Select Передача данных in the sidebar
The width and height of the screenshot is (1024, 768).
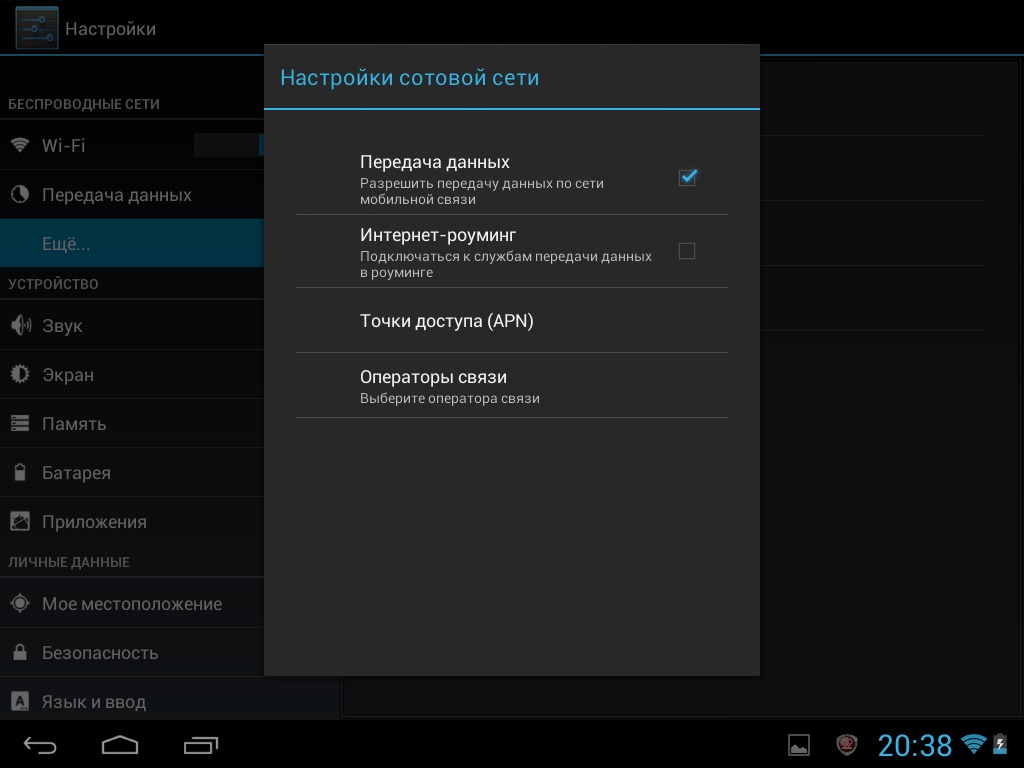point(116,195)
